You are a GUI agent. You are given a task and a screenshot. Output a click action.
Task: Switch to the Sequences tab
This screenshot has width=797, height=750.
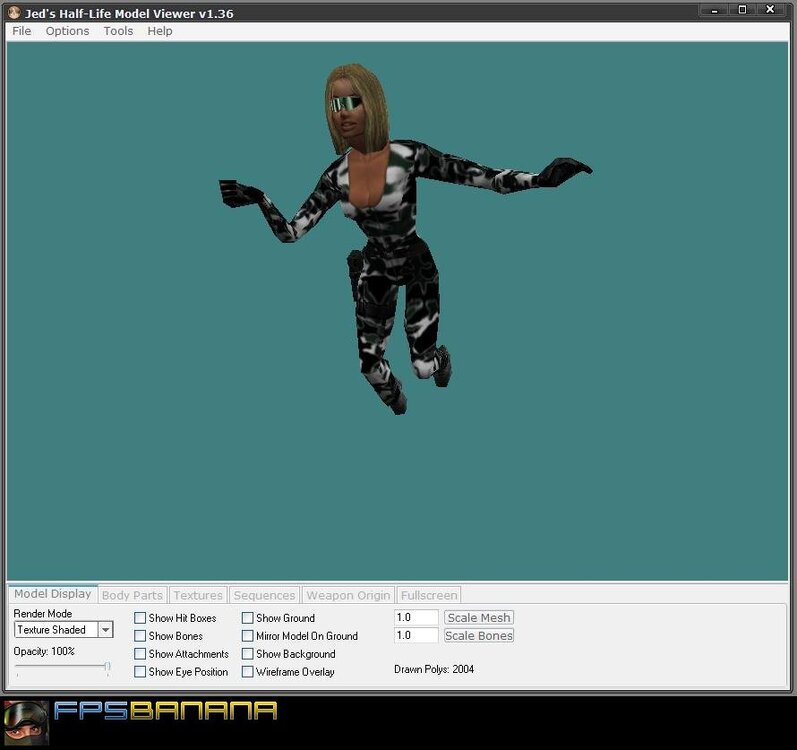[264, 595]
